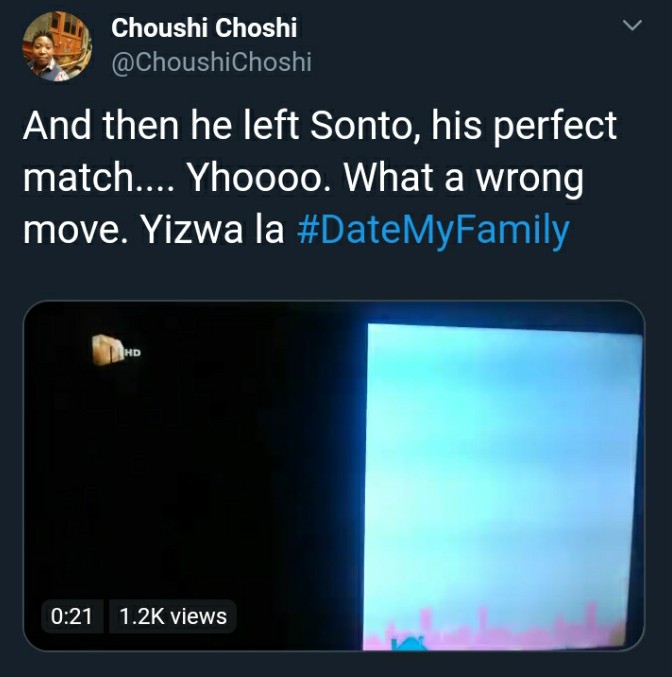Tap the phrase Yizwa la

click(213, 230)
